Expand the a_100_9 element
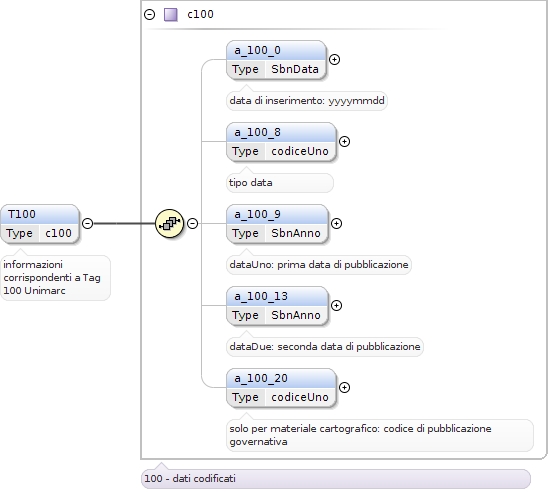This screenshot has width=549, height=492. 336,223
